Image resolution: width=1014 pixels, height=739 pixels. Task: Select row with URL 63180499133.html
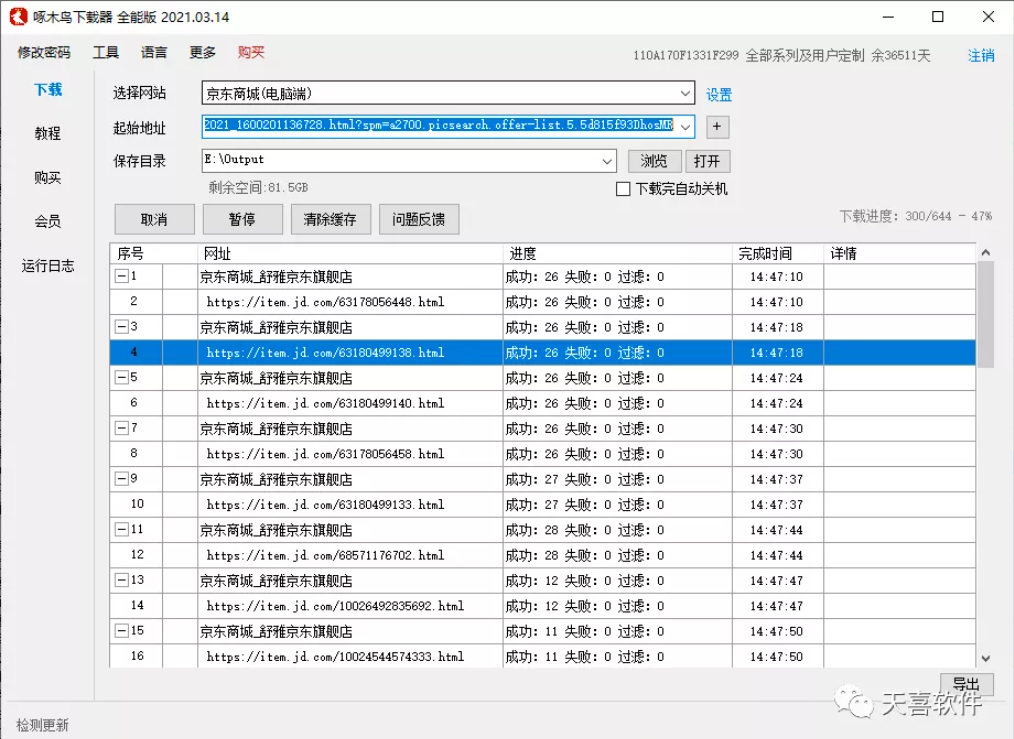(543, 504)
